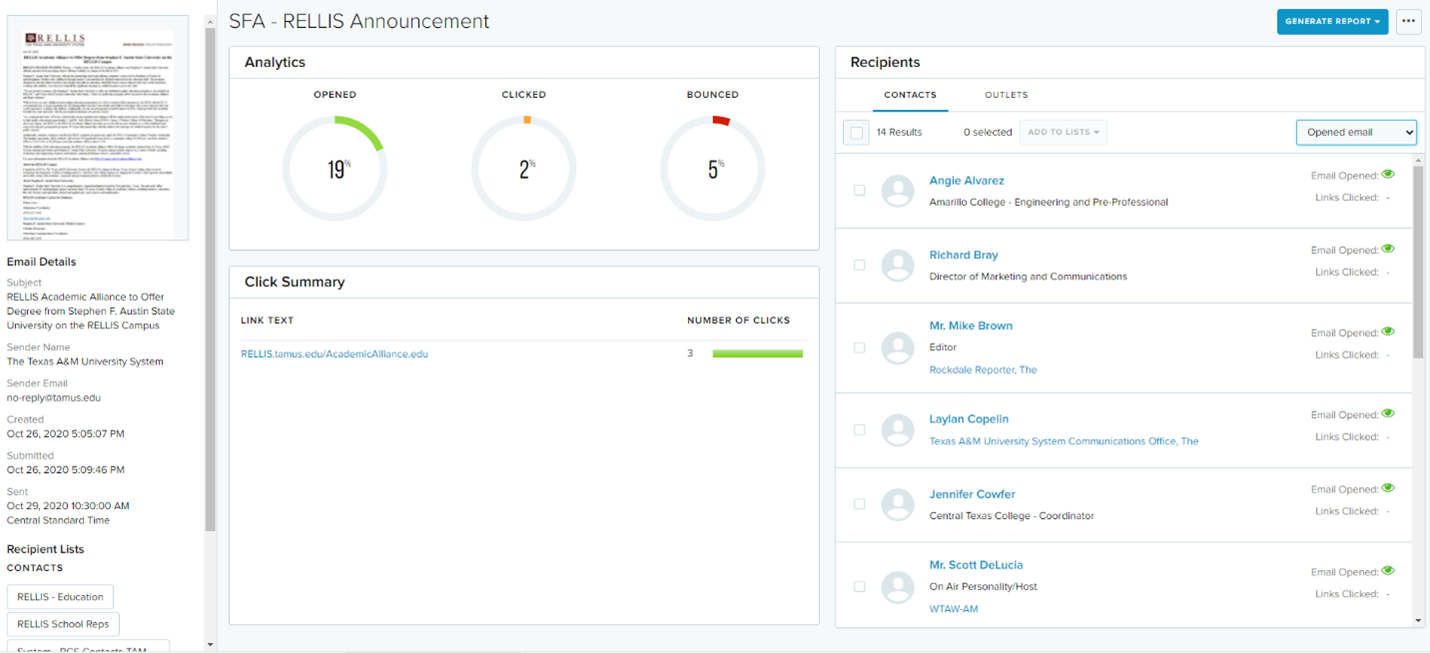Viewport: 1430px width, 653px height.
Task: Click the Sender Name value Texas A&M University System
Action: 85,362
